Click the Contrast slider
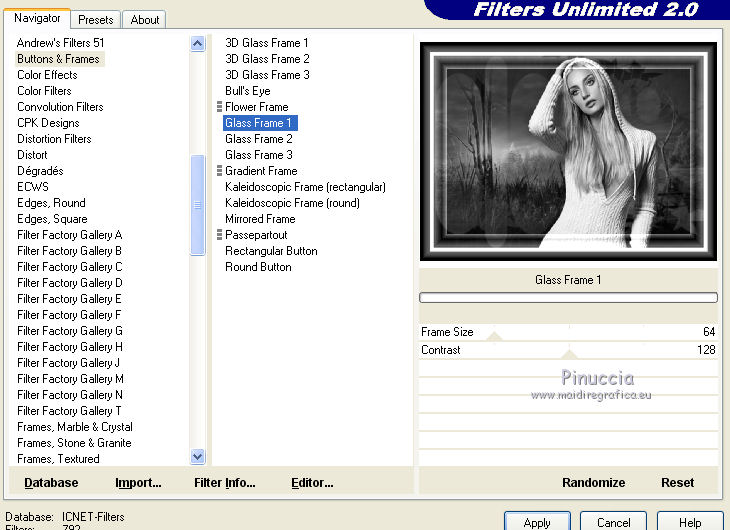730x530 pixels. click(x=568, y=350)
